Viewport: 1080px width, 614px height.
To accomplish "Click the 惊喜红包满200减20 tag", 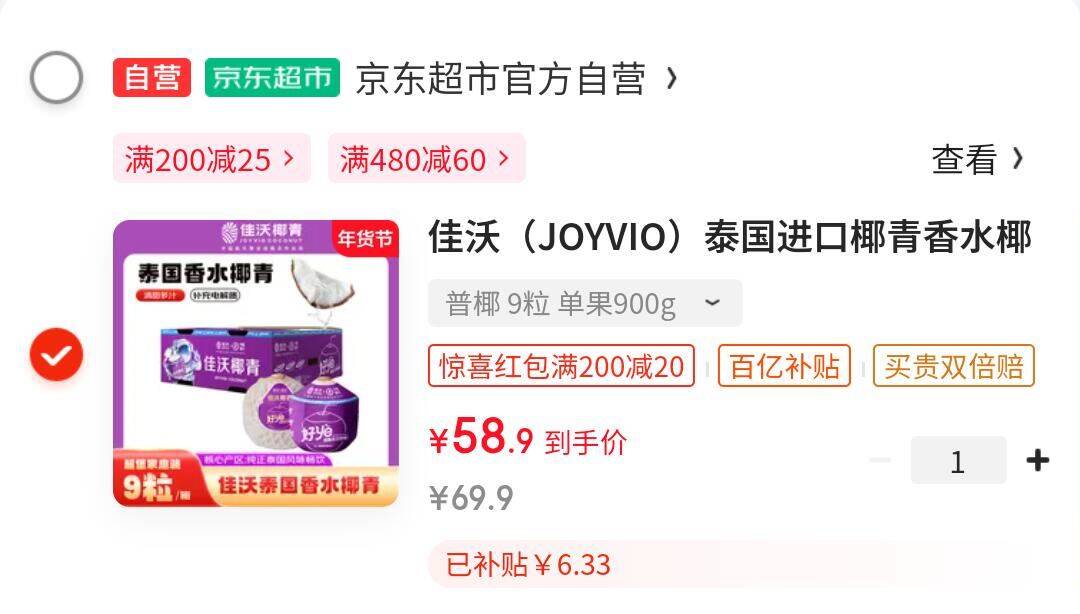I will click(561, 365).
